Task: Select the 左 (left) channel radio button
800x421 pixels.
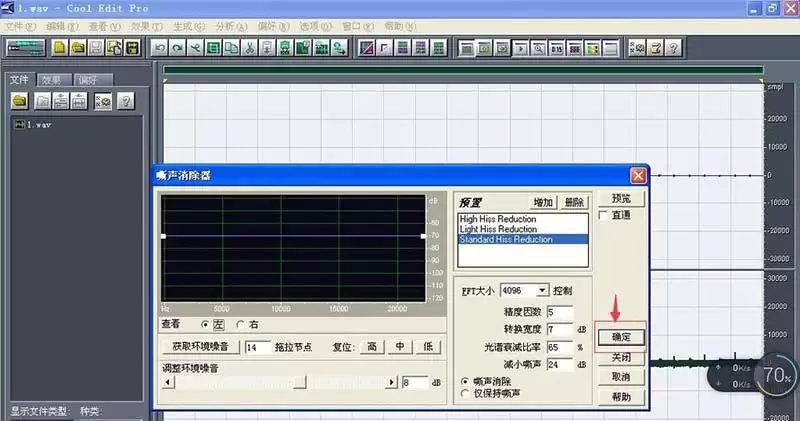Action: coord(205,324)
